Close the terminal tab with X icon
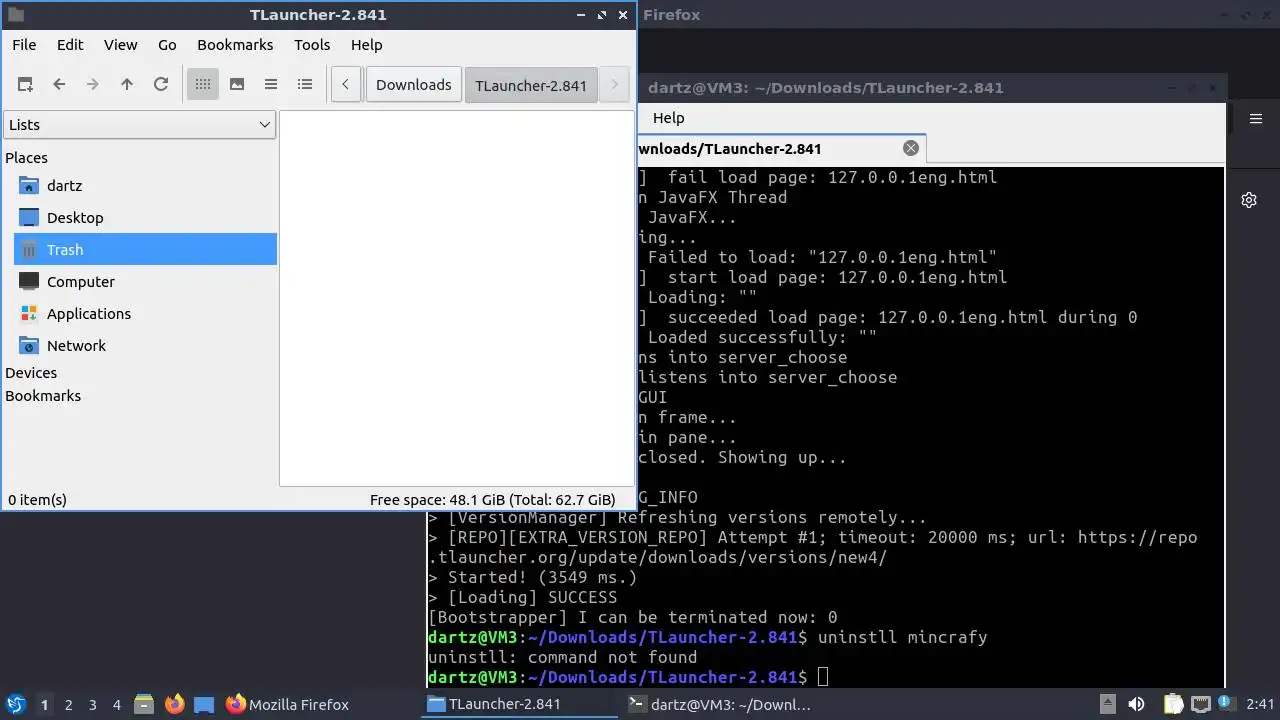 pos(911,148)
